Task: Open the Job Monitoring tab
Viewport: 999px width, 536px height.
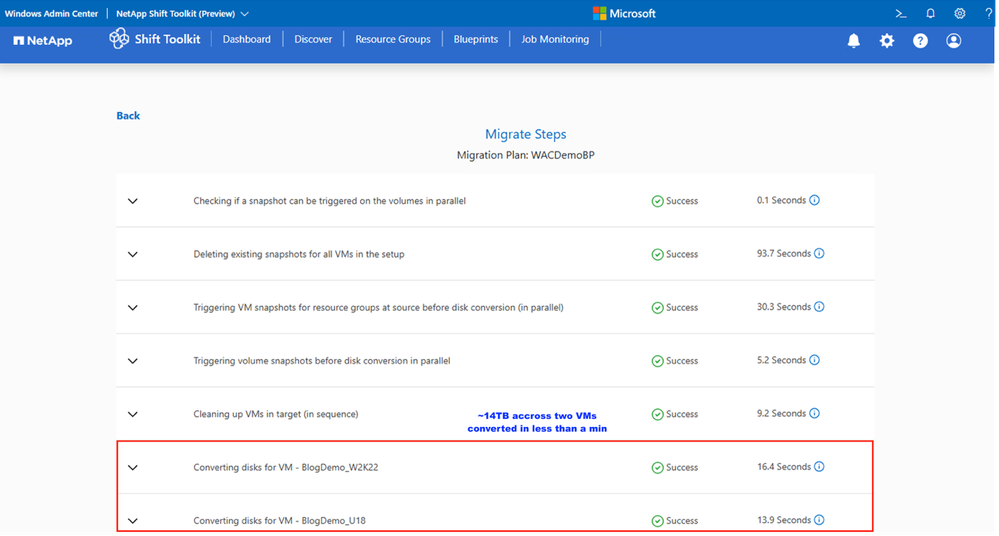Action: 555,39
